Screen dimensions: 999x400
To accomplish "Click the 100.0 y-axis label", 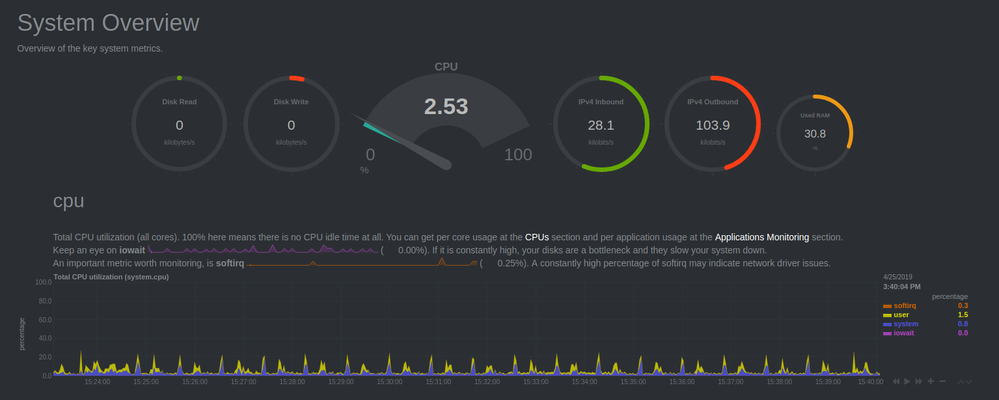I will pyautogui.click(x=43, y=282).
